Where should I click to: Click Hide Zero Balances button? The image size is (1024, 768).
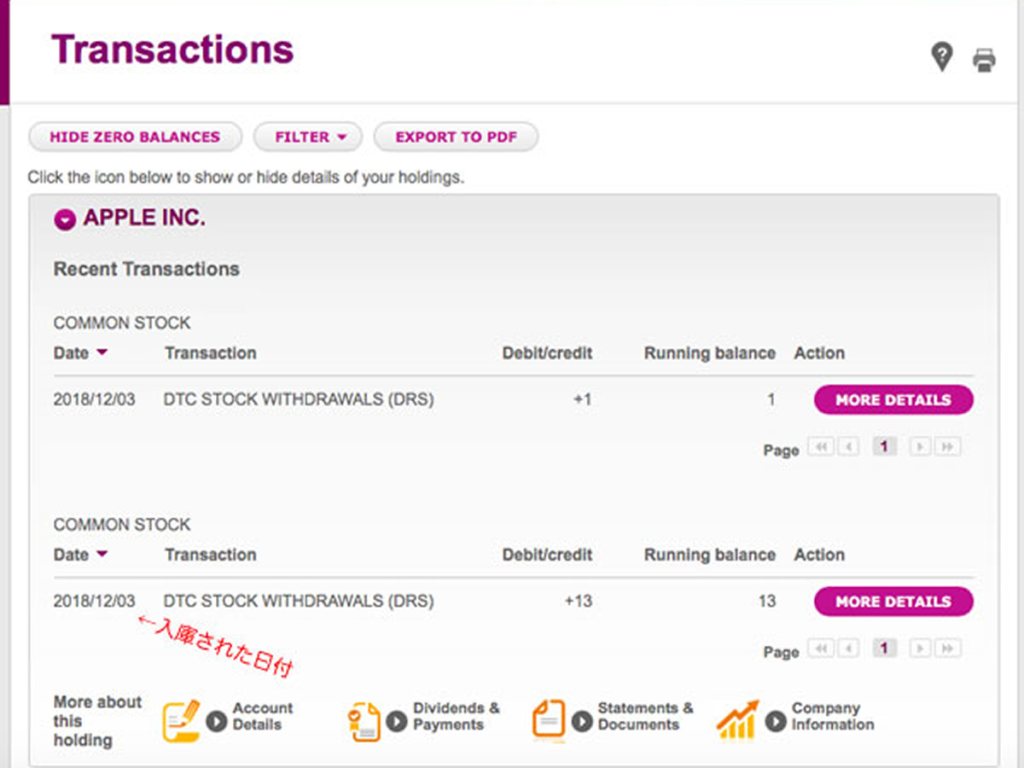(135, 137)
